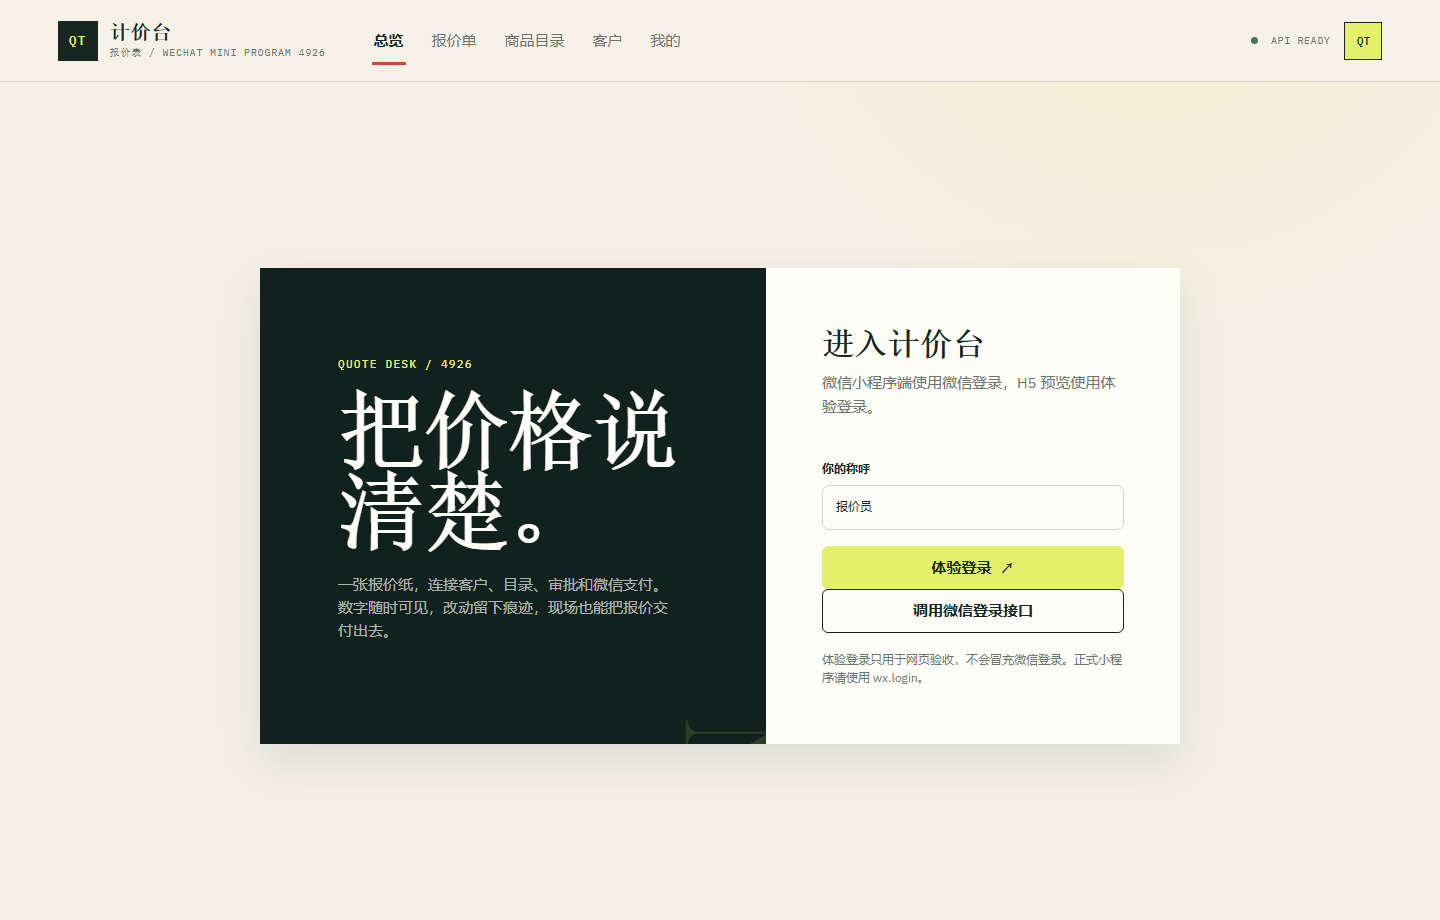Switch to the 总览 tab
1440x920 pixels.
click(389, 41)
